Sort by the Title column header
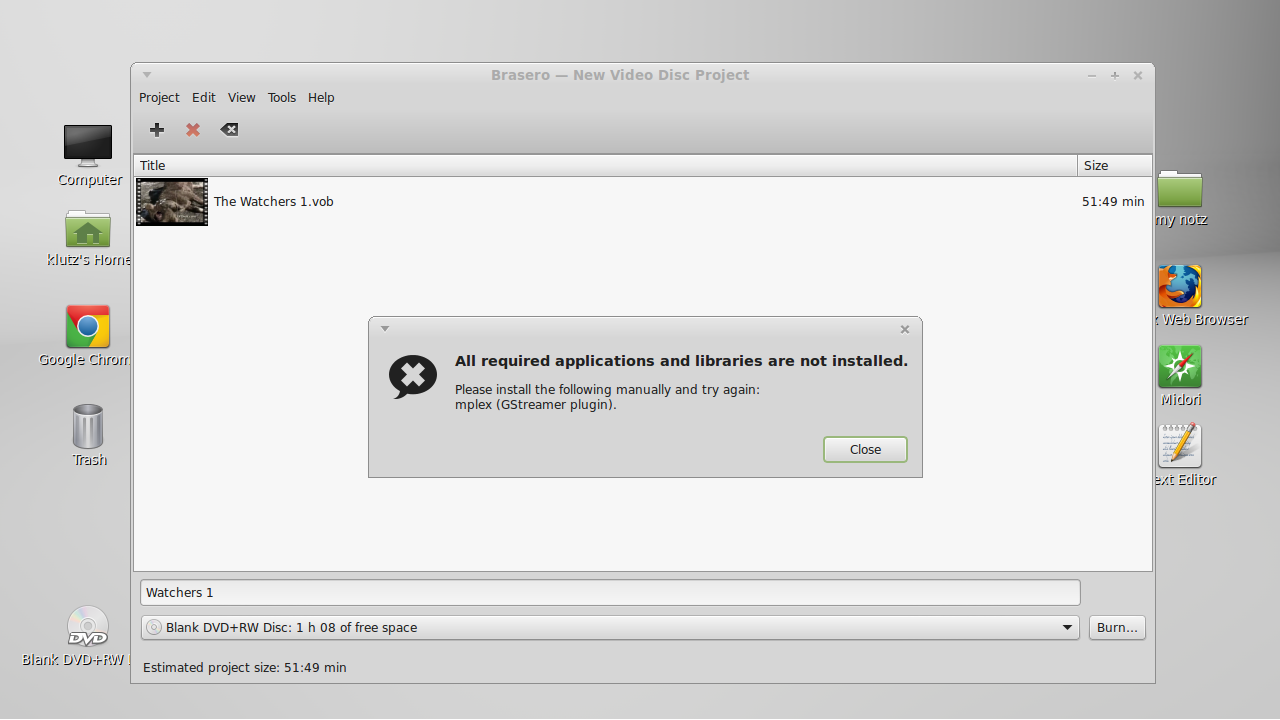1280x720 pixels. point(606,165)
